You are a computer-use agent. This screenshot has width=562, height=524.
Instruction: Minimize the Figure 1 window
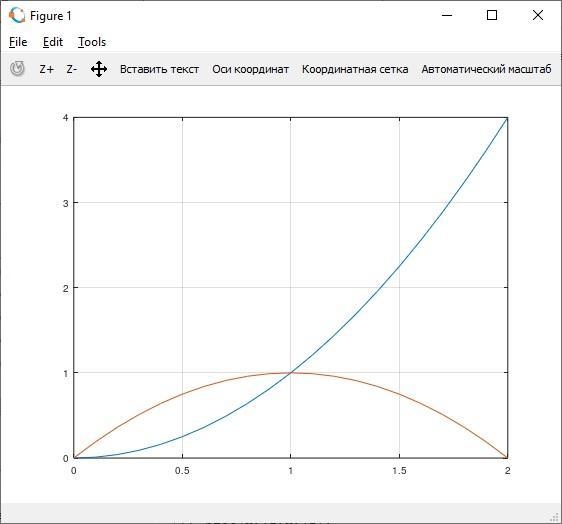point(447,15)
